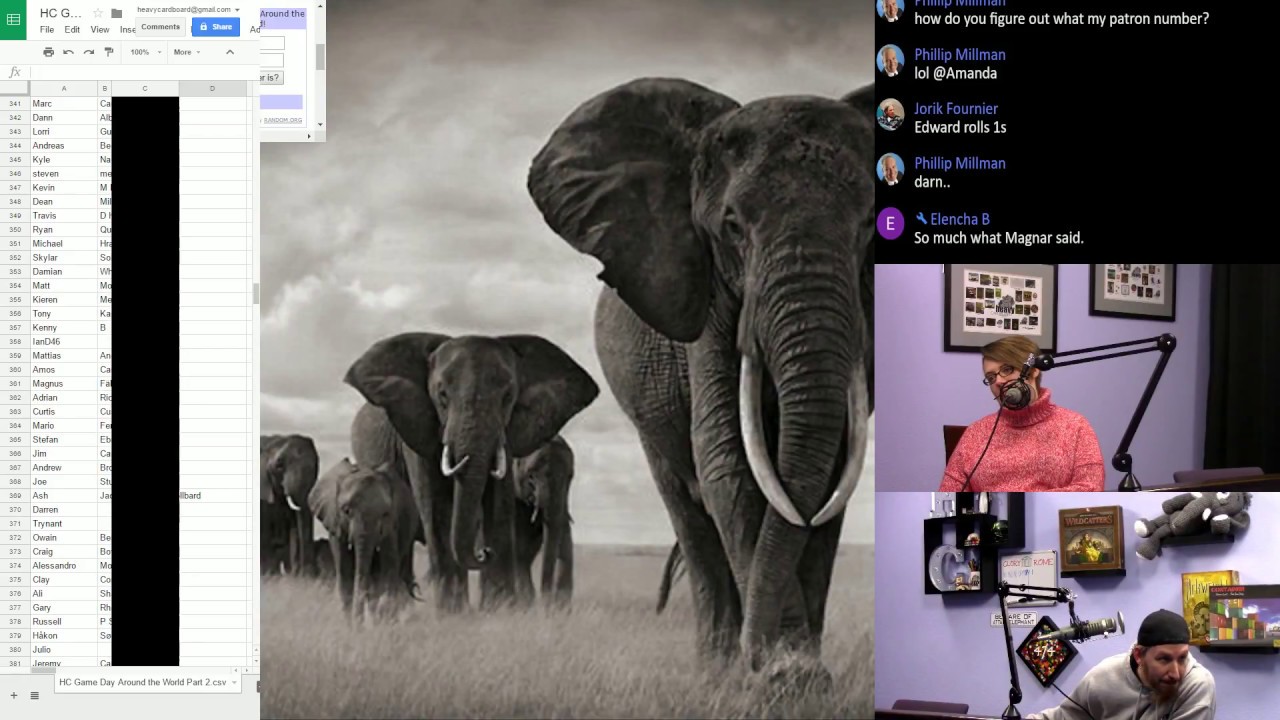The width and height of the screenshot is (1280, 720).
Task: Open the Google Sheets home icon
Action: tap(13, 20)
